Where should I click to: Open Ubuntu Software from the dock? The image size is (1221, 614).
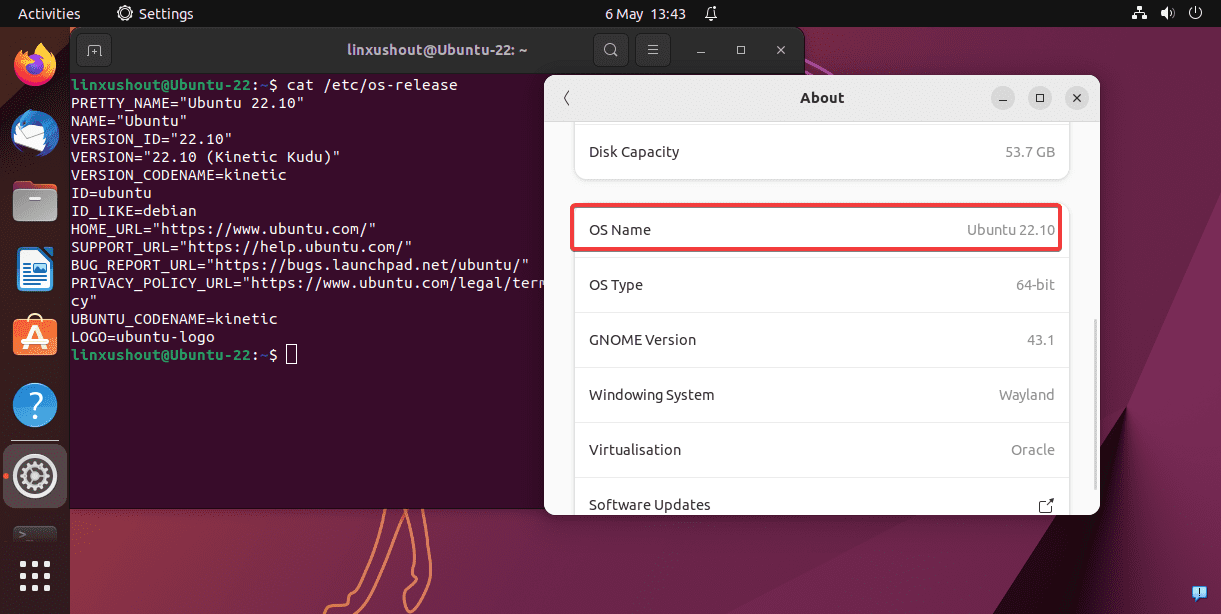[x=35, y=337]
